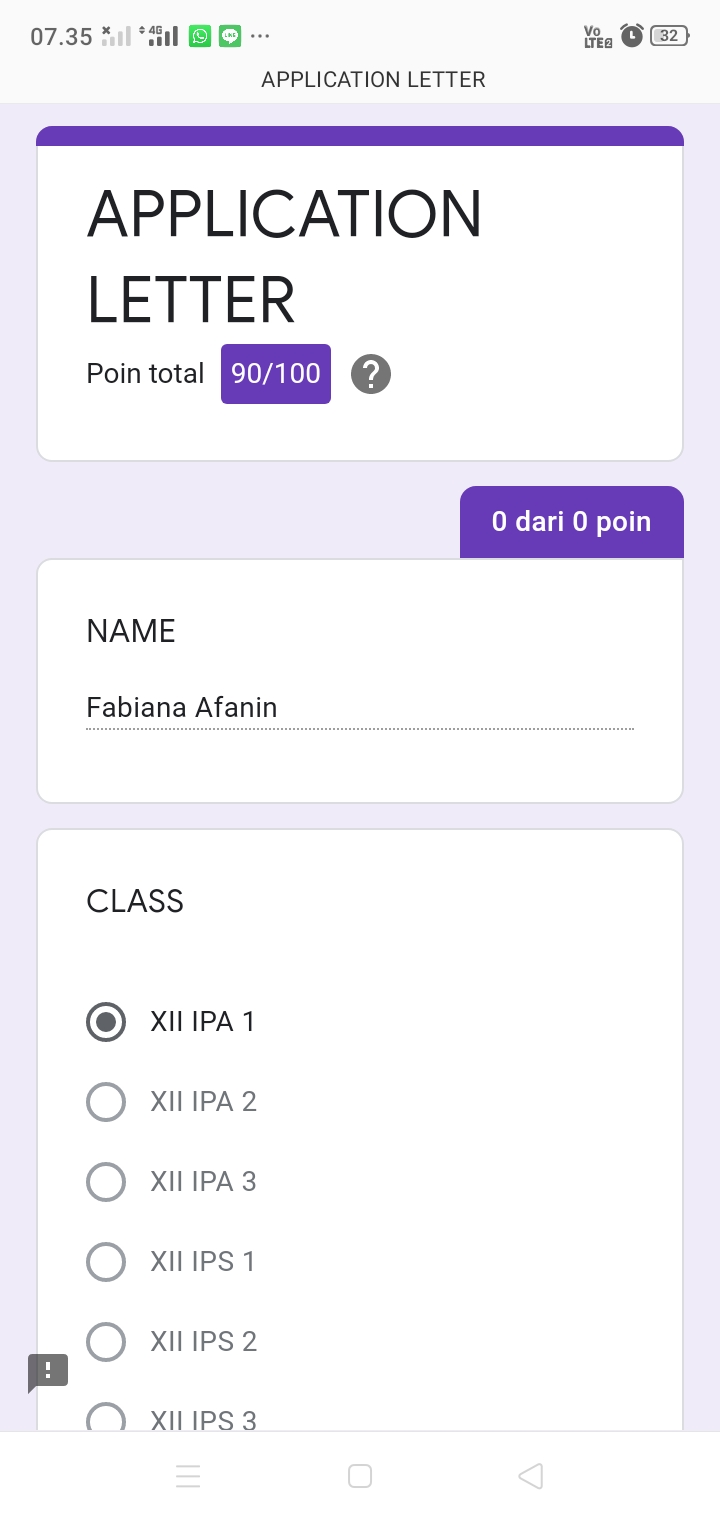Tap the 0 dari 0 poin label

click(571, 522)
